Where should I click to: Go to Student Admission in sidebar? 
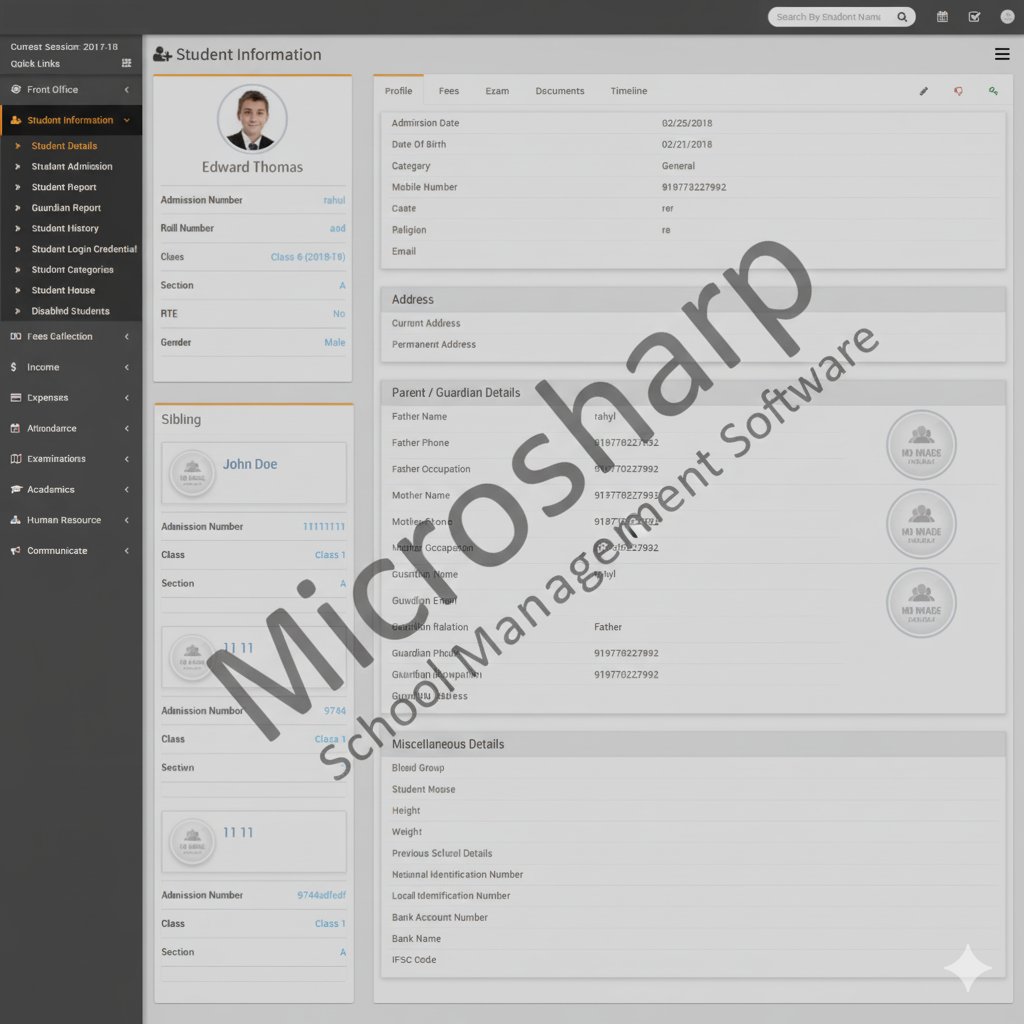pyautogui.click(x=72, y=167)
